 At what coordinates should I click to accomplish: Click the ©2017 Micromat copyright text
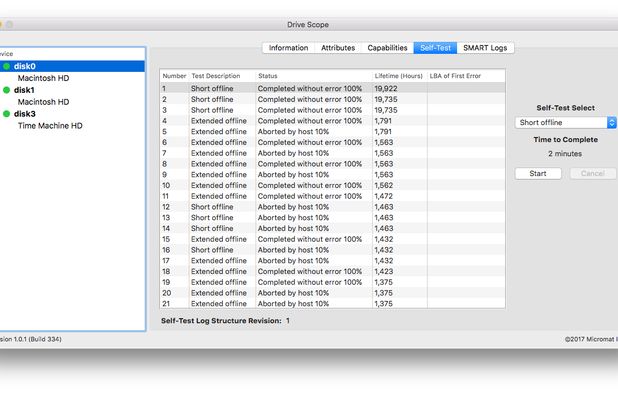(x=591, y=339)
